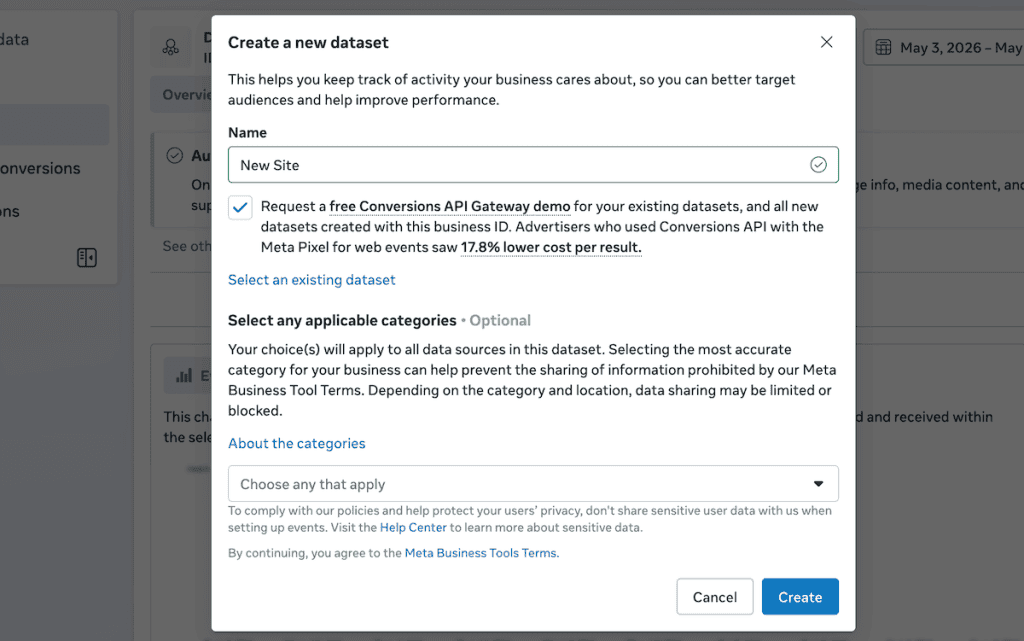1024x641 pixels.
Task: Click the 17.8% lower cost per result text
Action: (x=551, y=247)
